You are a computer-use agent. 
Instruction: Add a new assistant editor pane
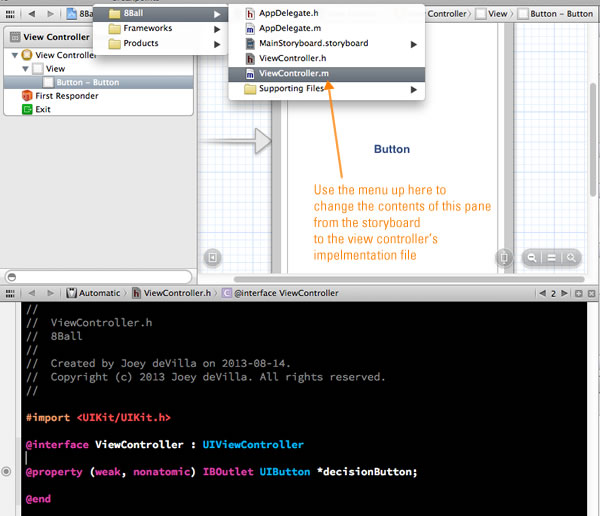pos(579,294)
